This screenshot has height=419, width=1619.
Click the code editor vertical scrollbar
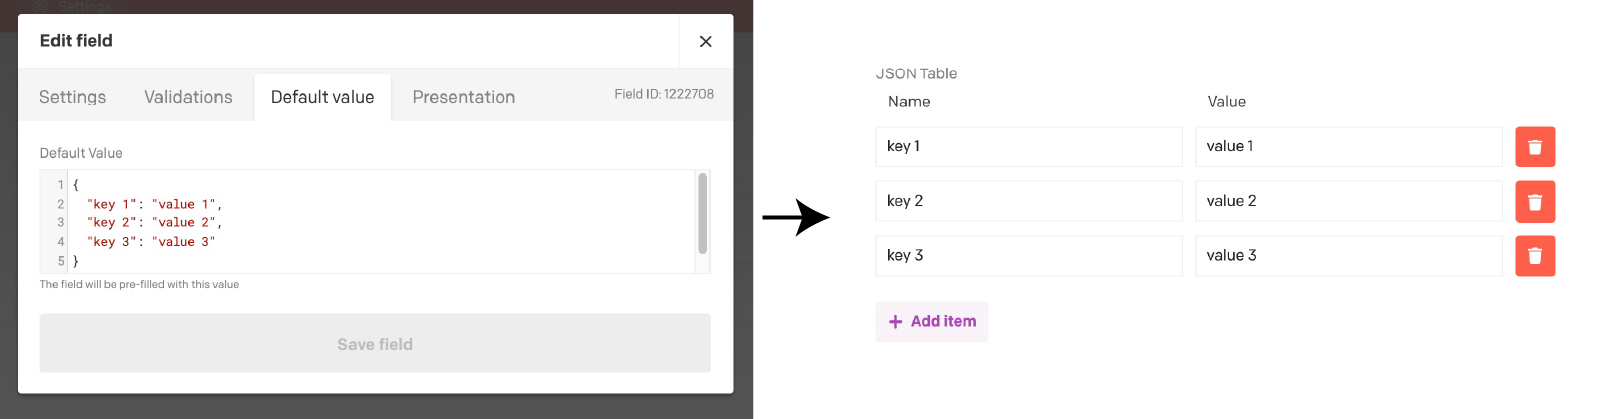pos(702,213)
